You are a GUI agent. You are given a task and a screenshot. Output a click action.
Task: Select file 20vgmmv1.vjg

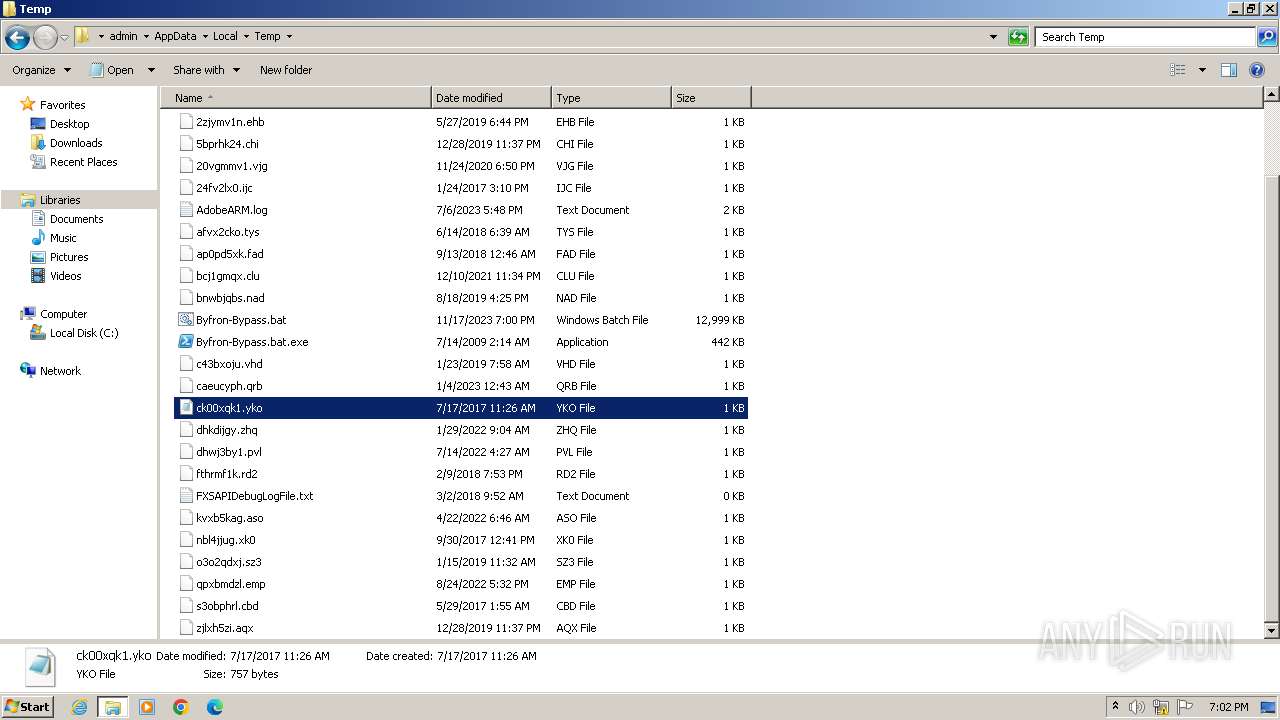[232, 166]
